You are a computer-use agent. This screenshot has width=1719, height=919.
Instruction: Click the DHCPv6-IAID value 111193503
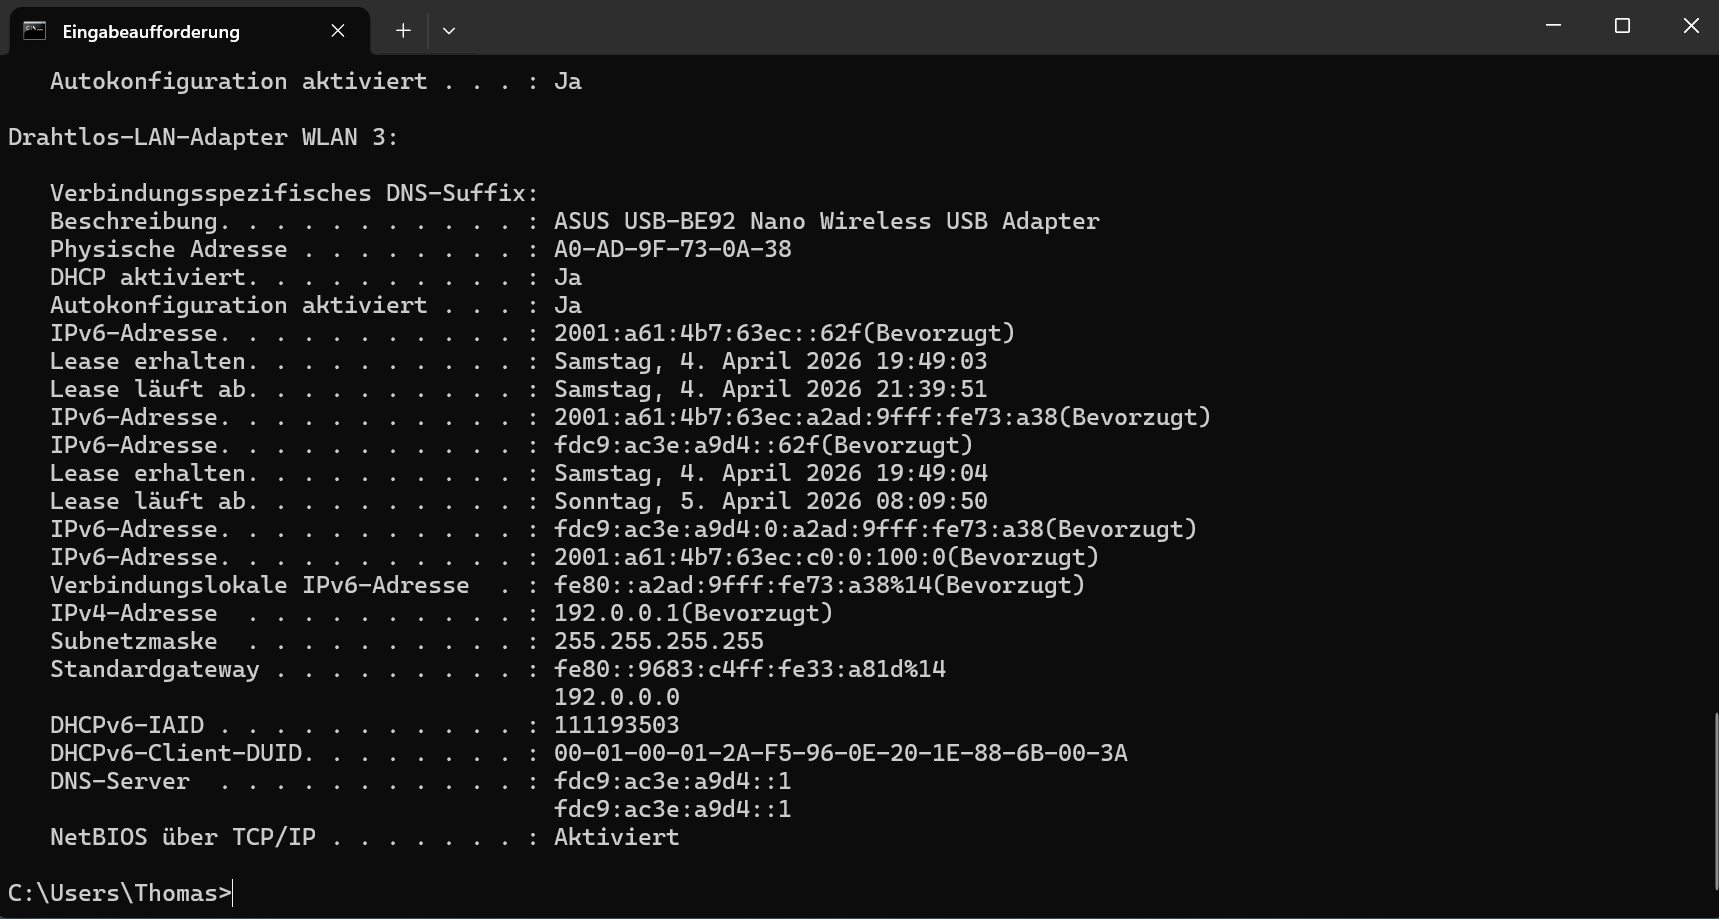[x=616, y=725]
